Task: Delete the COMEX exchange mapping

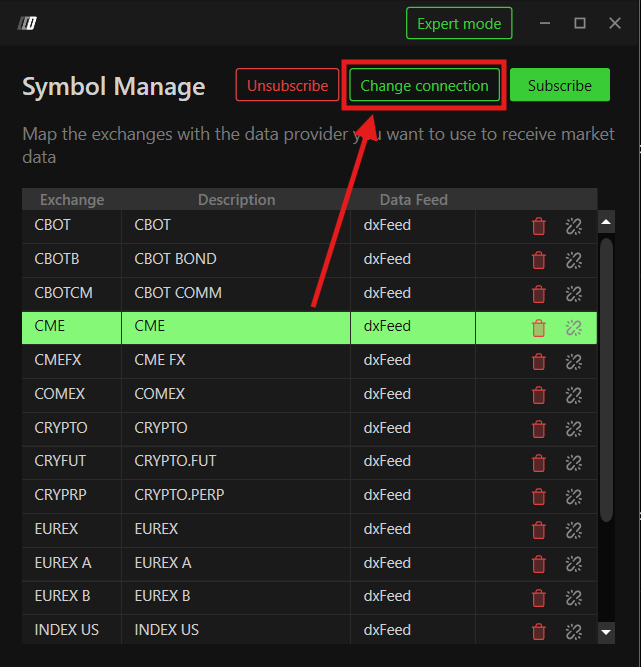Action: point(538,395)
